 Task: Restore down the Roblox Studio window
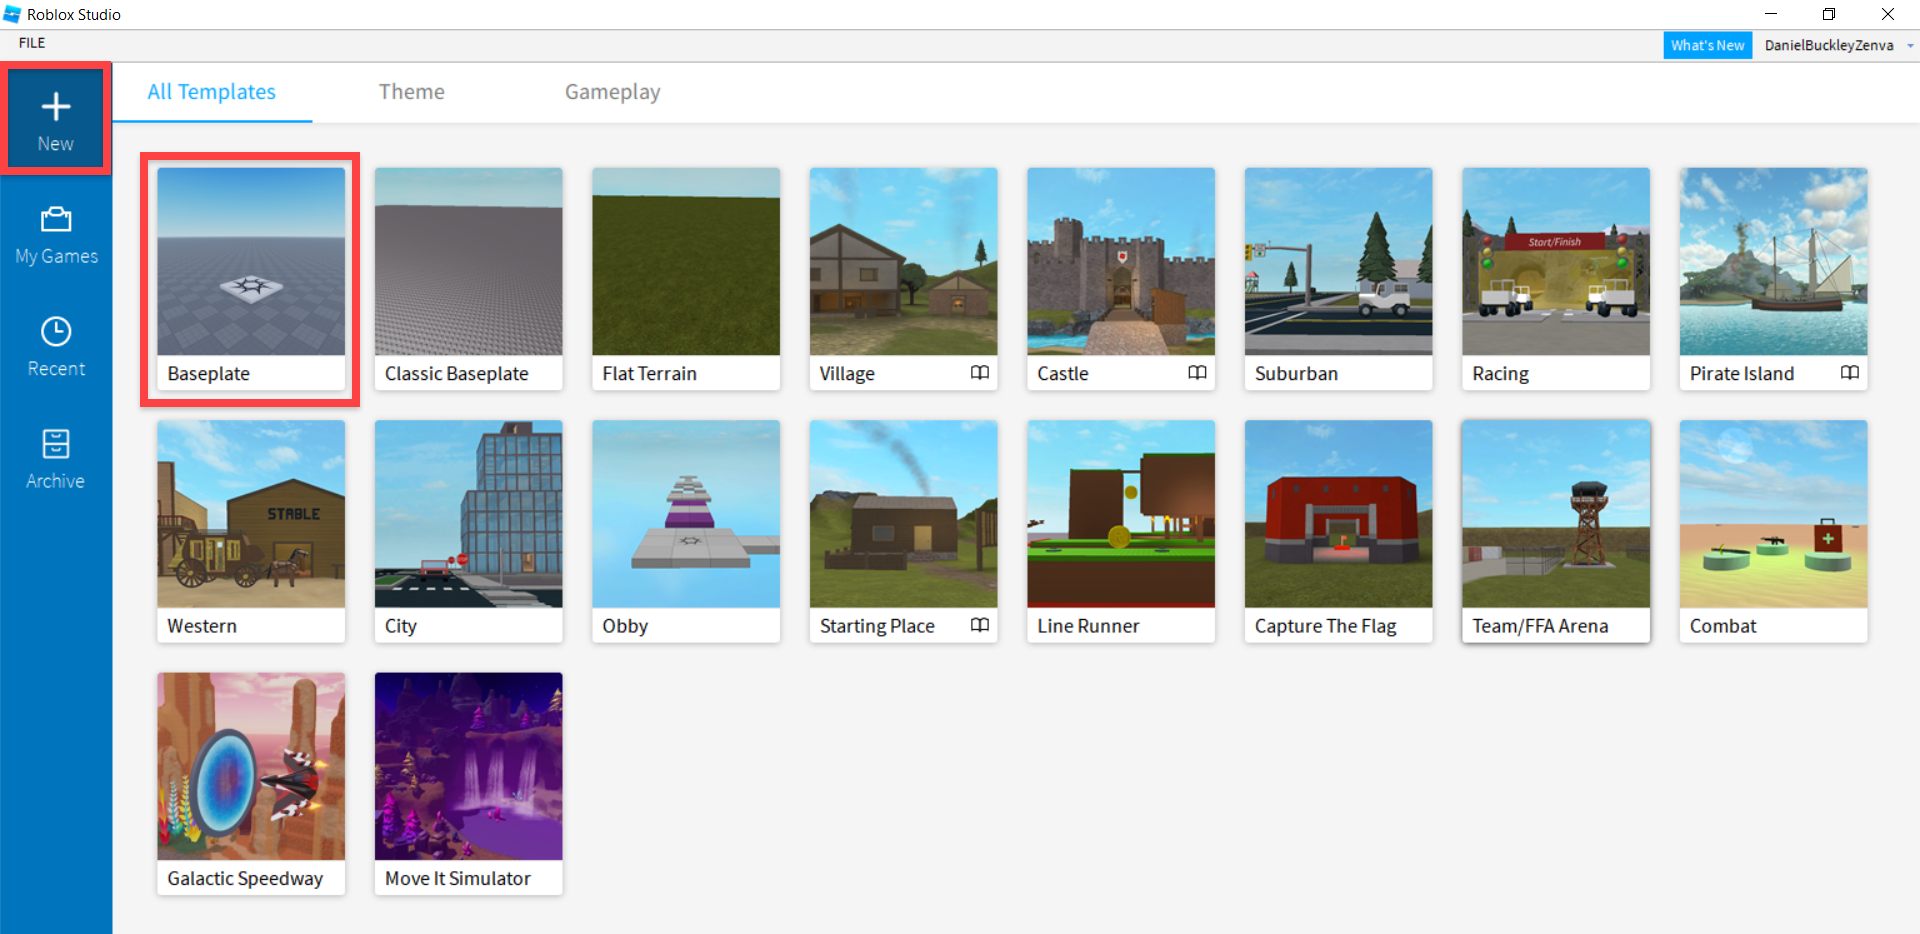coord(1828,14)
